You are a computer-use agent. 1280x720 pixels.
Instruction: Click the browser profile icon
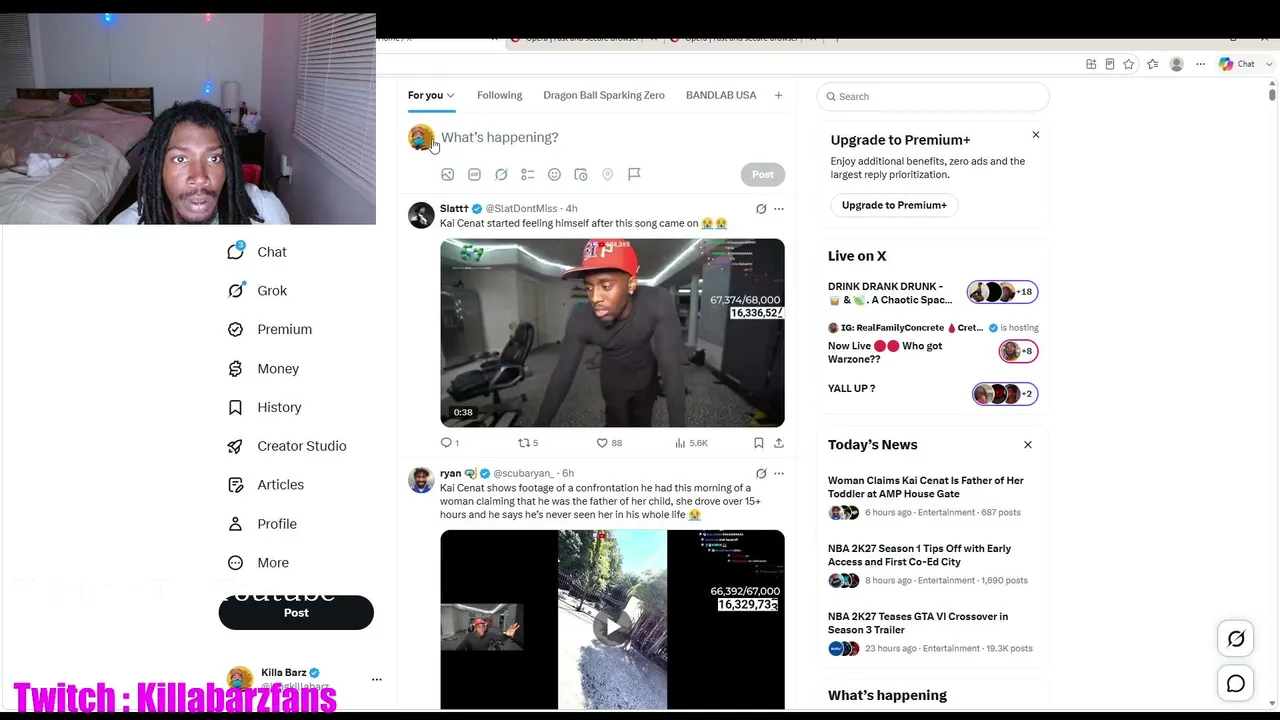(1177, 64)
